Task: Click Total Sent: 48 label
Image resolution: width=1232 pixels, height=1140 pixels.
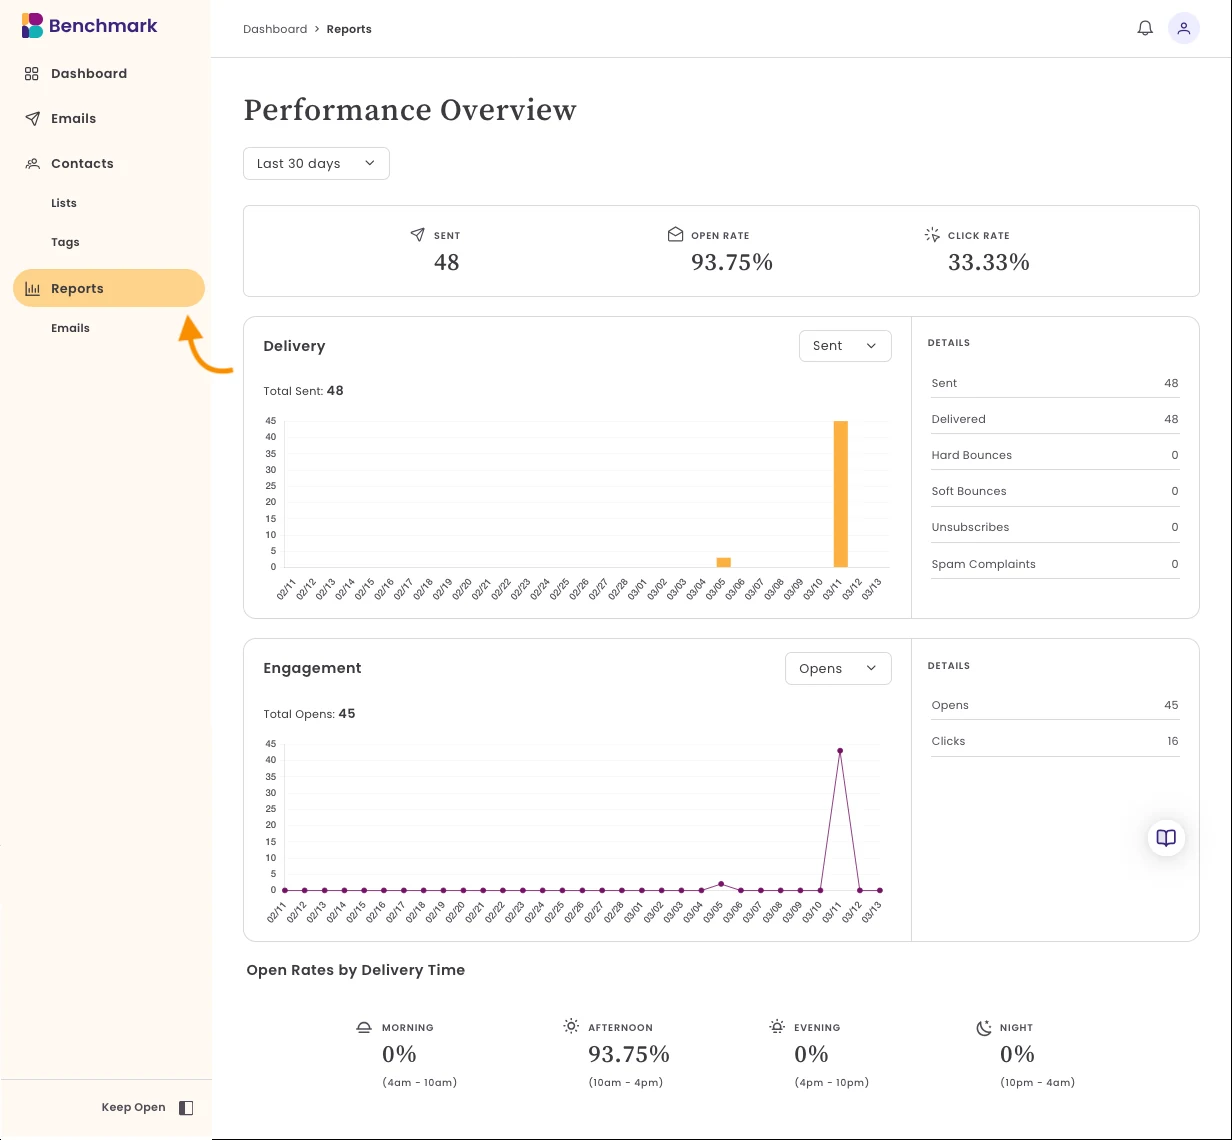Action: point(303,391)
